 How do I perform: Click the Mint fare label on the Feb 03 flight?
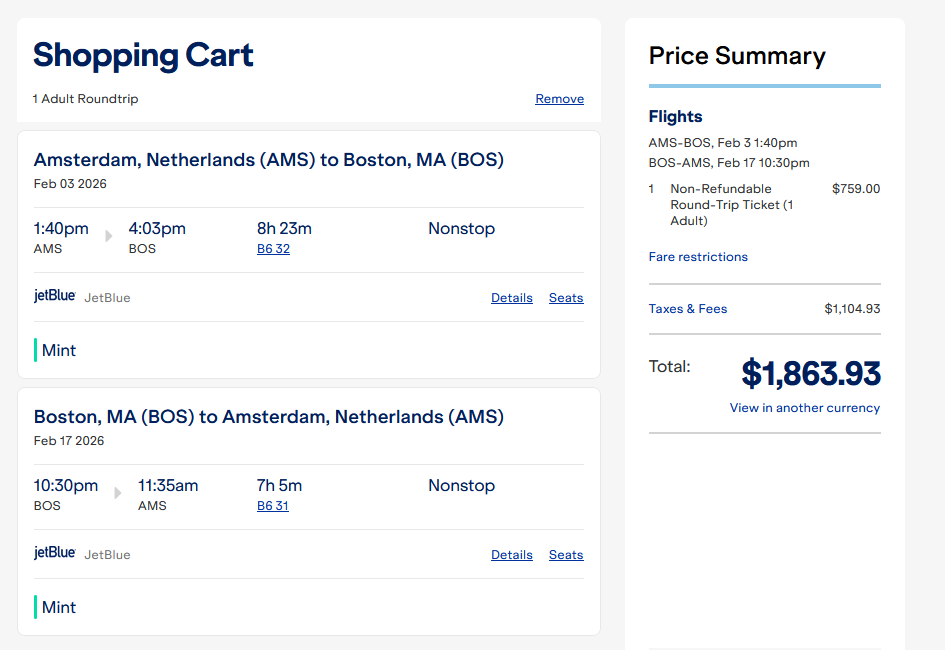58,350
